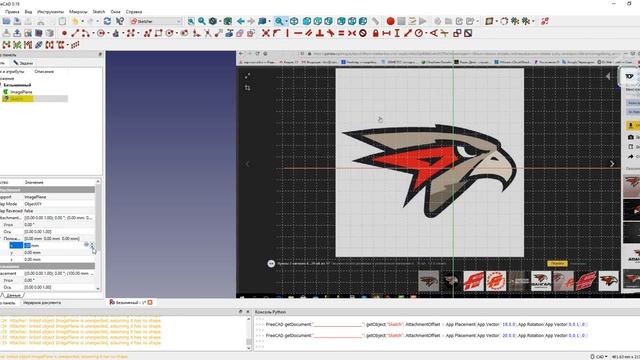Select the Create Arc sketch tool
Viewport: 640px width, 360px height.
(85, 33)
